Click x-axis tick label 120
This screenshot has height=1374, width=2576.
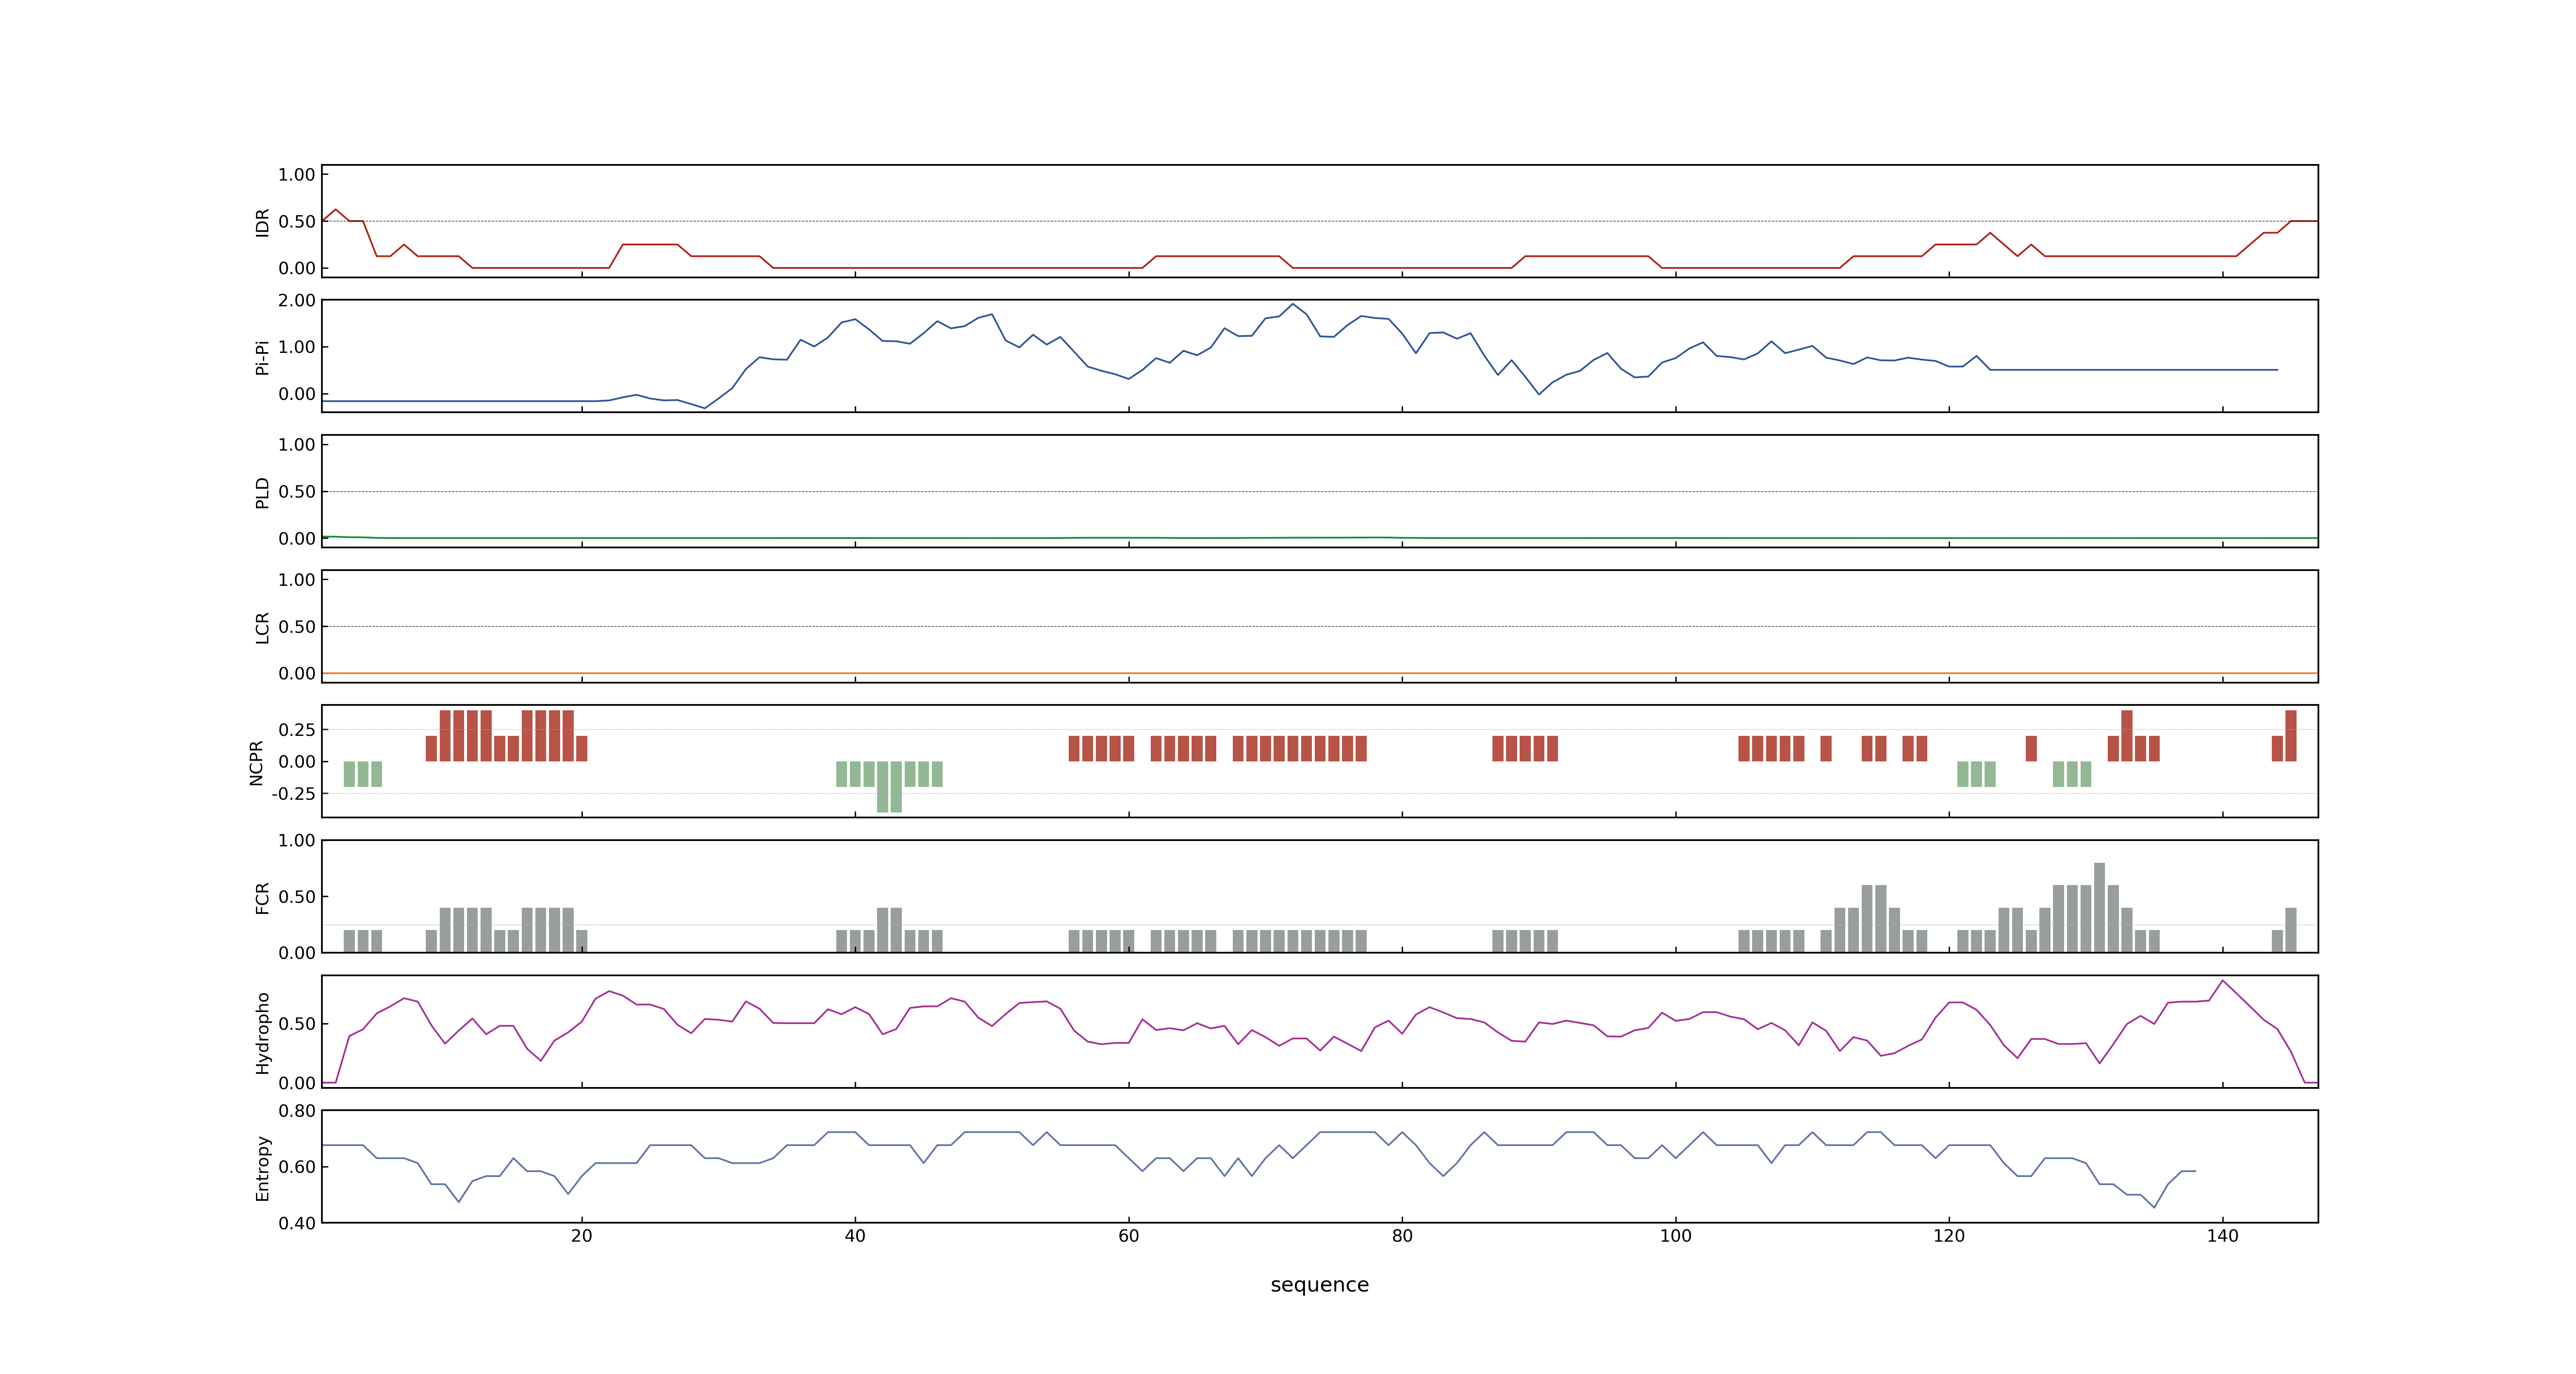[1949, 1236]
